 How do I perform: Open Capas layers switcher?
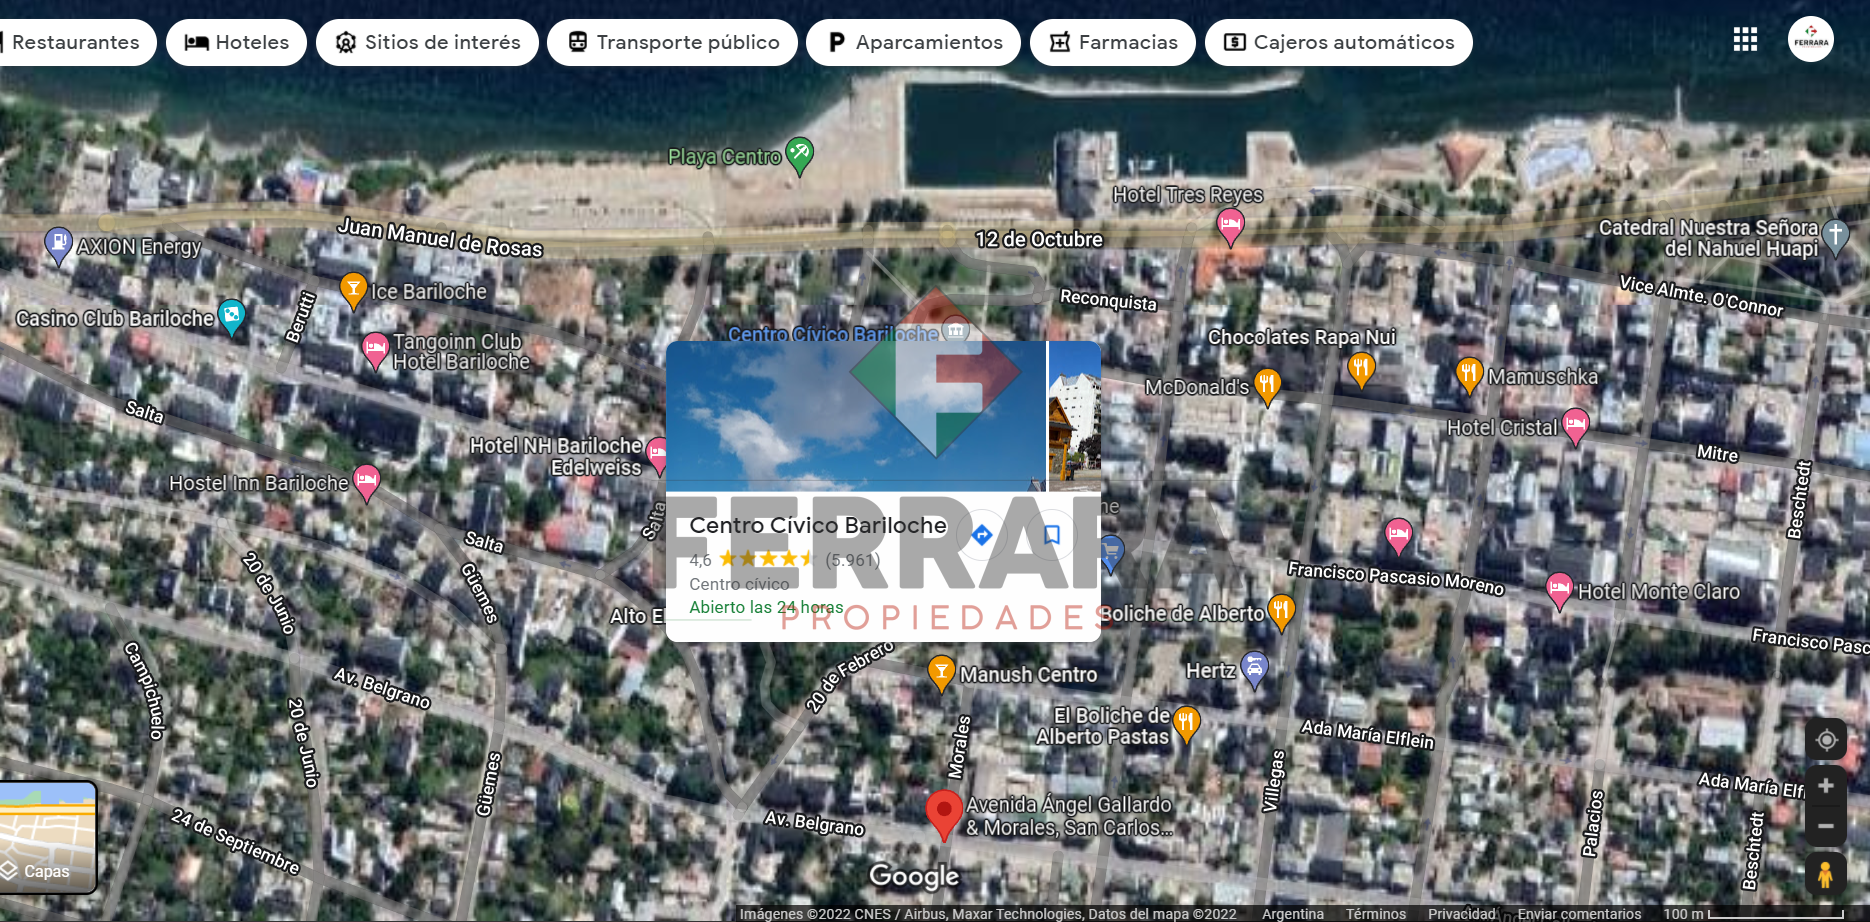pyautogui.click(x=47, y=837)
